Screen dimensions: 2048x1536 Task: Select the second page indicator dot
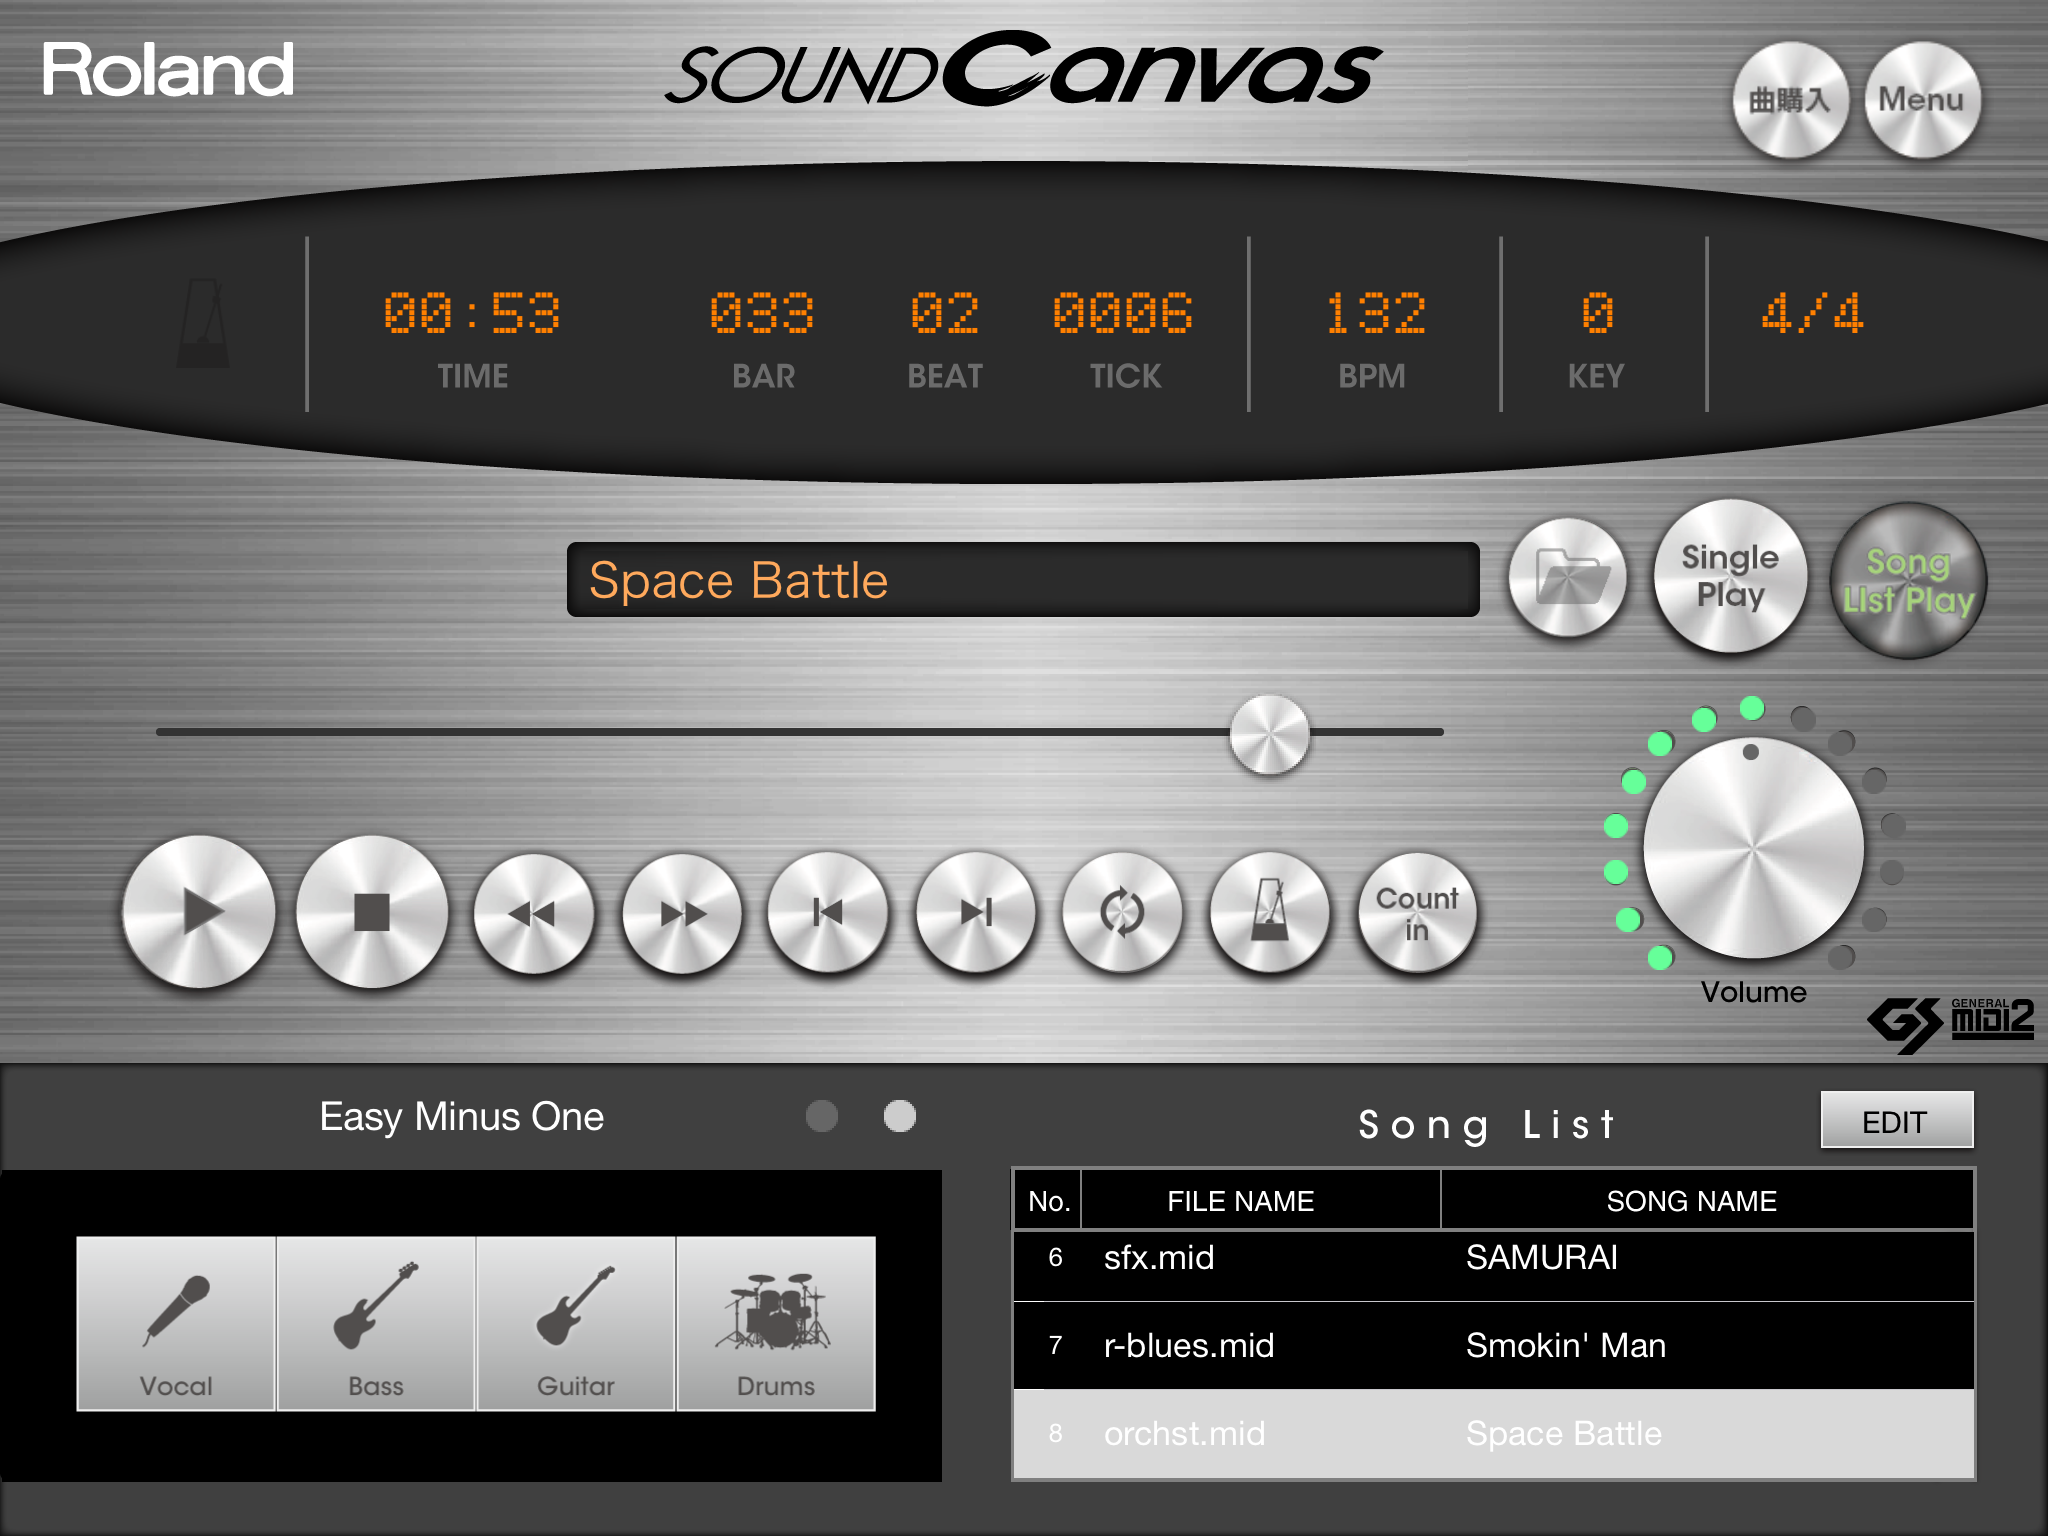coord(900,1116)
